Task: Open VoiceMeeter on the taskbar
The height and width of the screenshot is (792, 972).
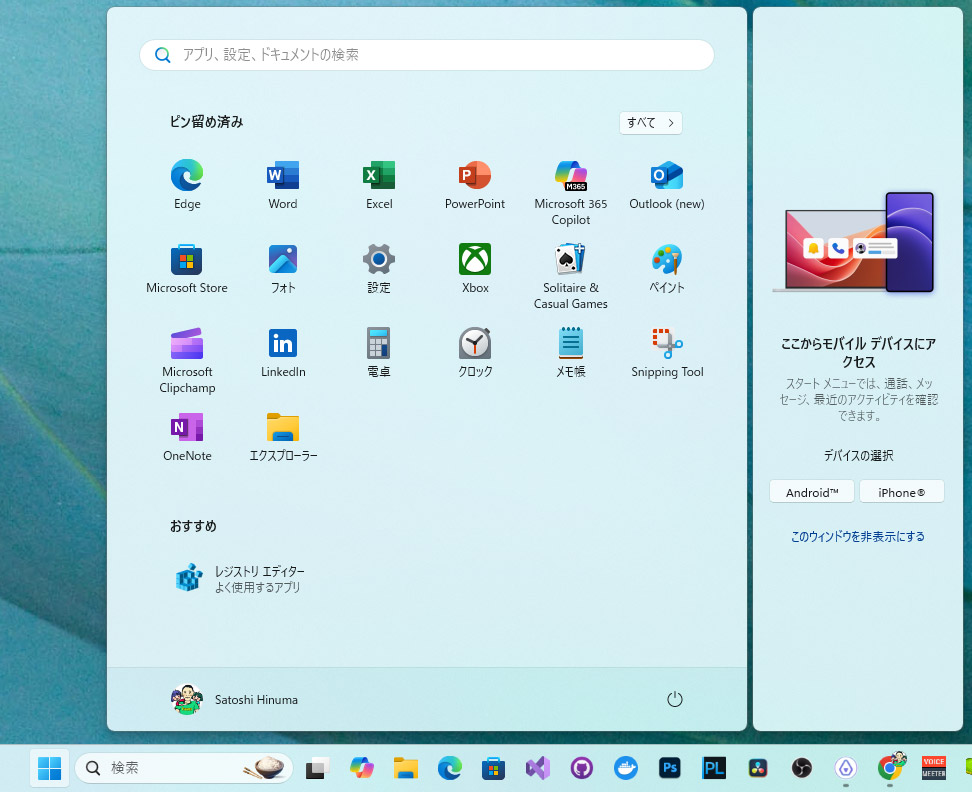Action: click(x=934, y=768)
